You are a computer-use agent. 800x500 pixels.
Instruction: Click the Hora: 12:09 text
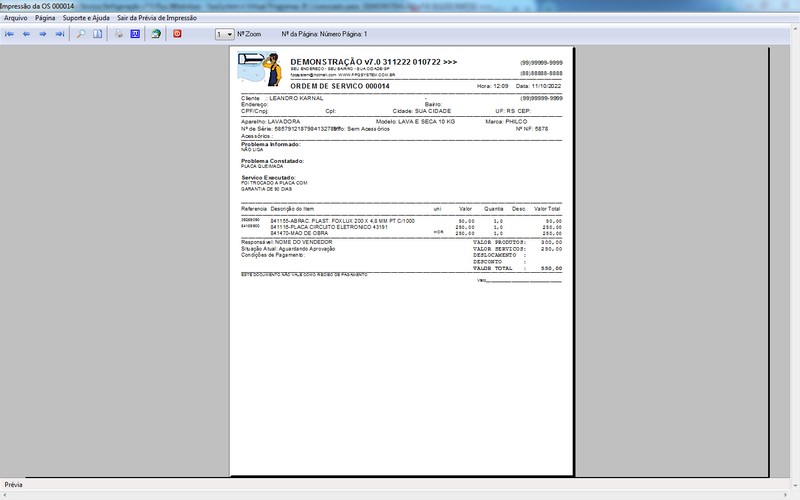(x=492, y=86)
